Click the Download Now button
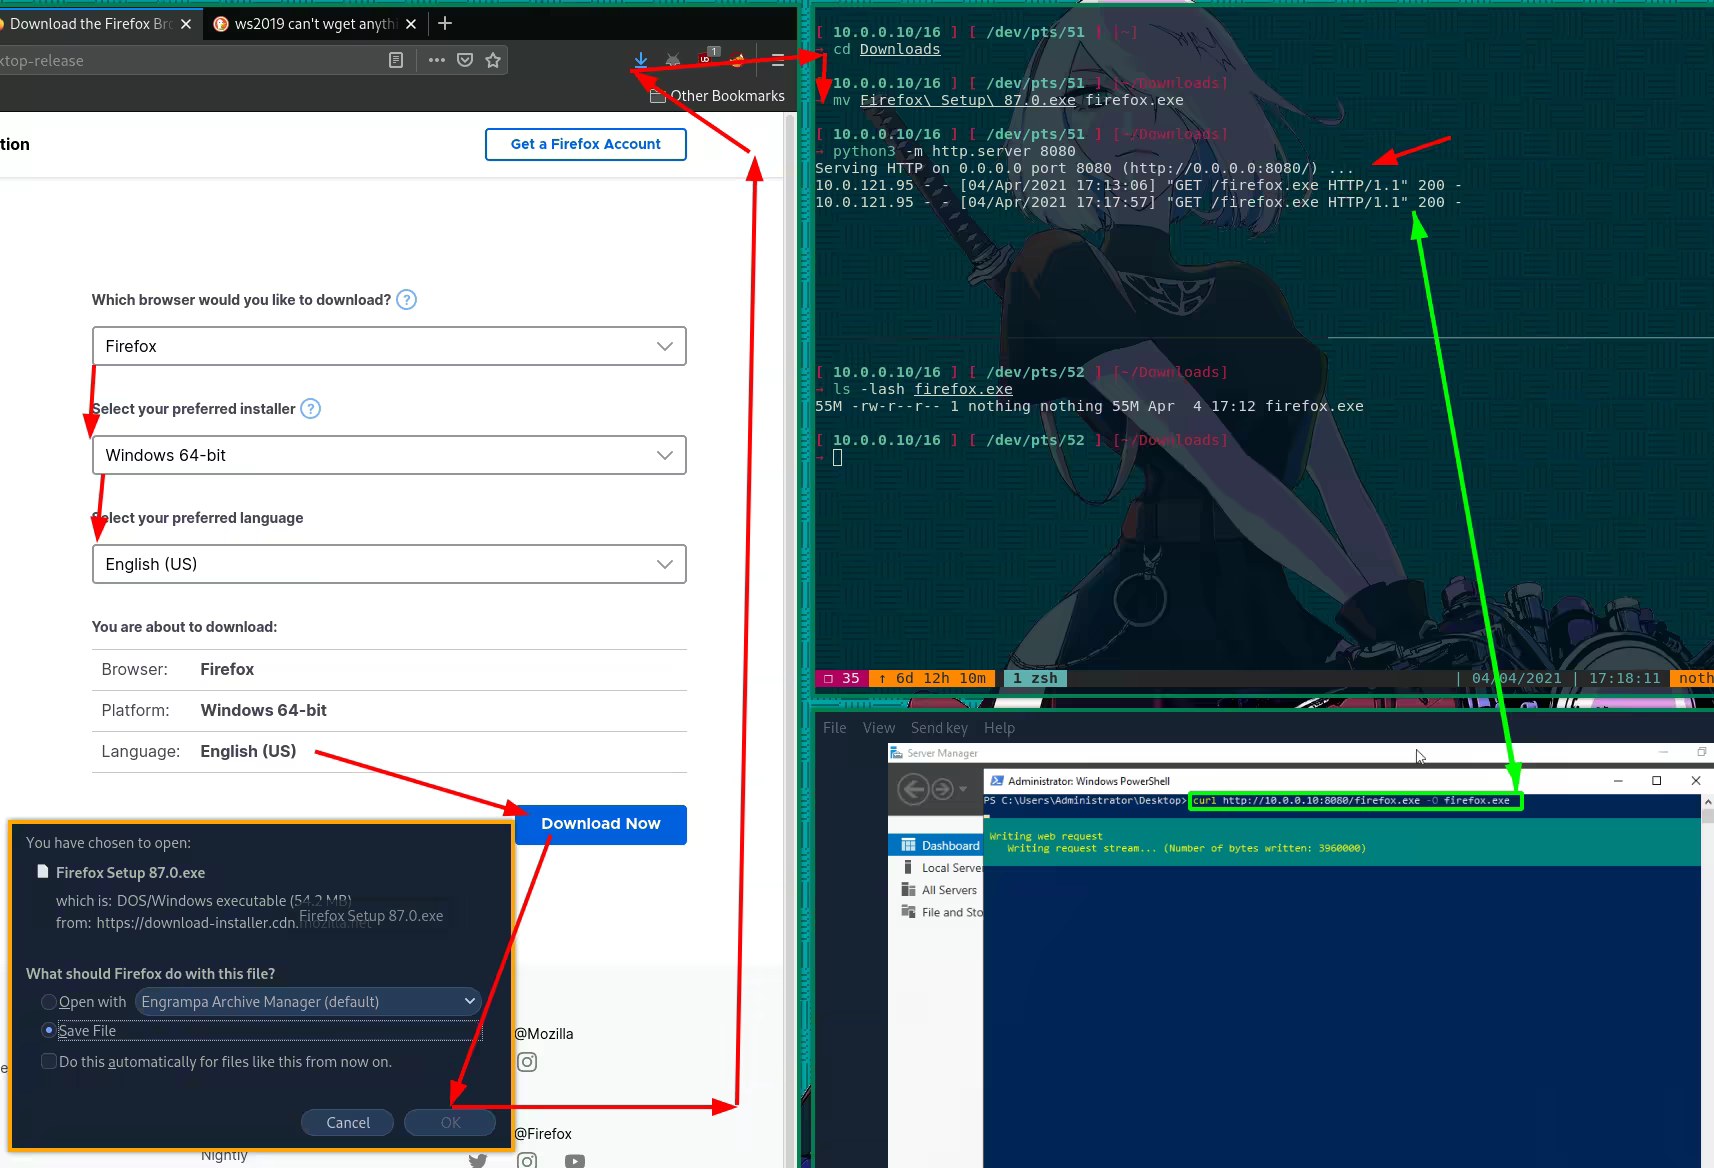This screenshot has width=1714, height=1168. (x=601, y=825)
